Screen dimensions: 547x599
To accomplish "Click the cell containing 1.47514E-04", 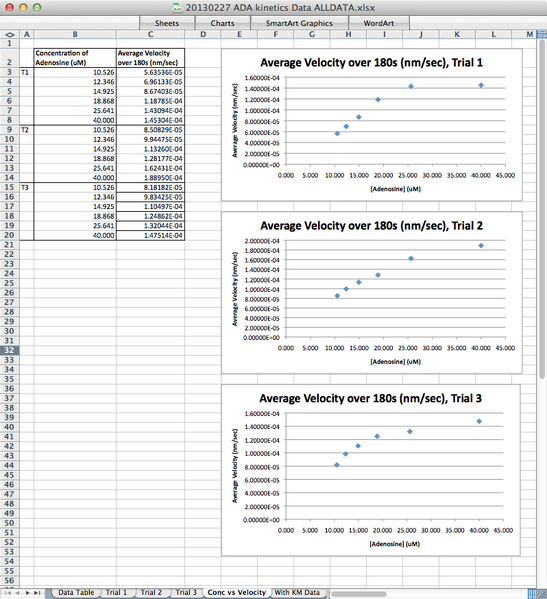I will coord(151,235).
